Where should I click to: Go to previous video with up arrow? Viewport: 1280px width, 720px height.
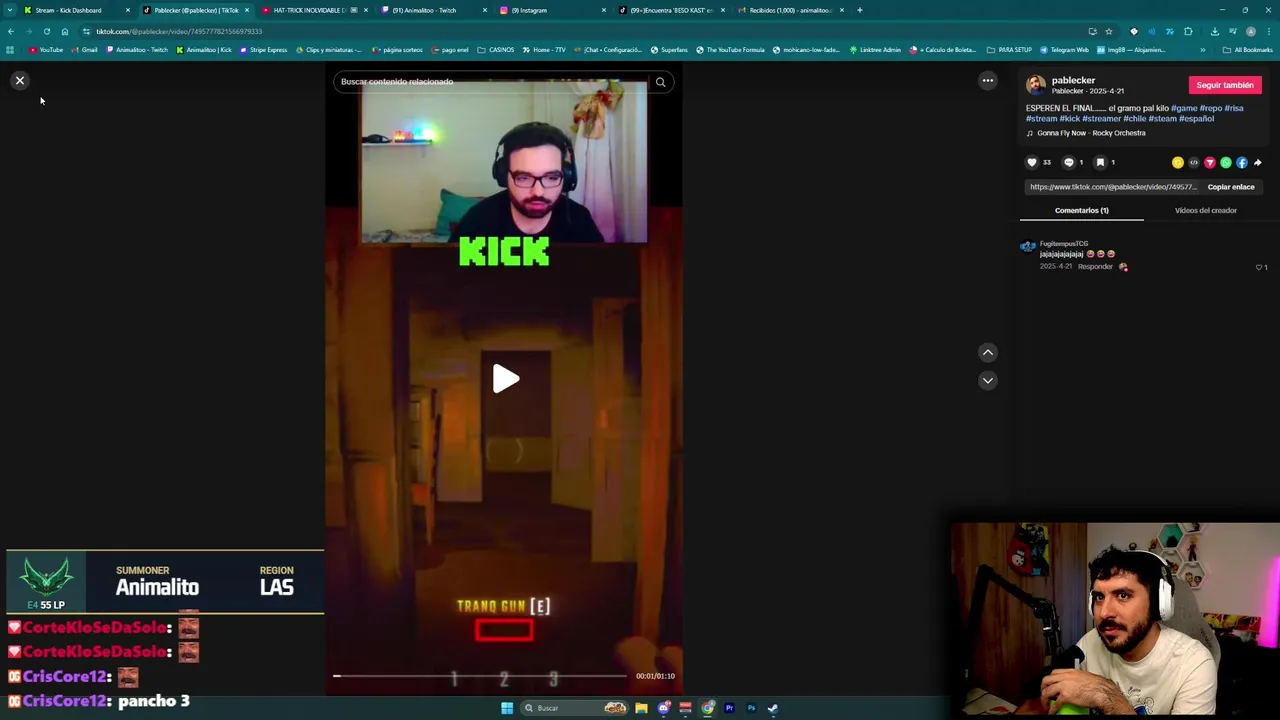point(987,352)
